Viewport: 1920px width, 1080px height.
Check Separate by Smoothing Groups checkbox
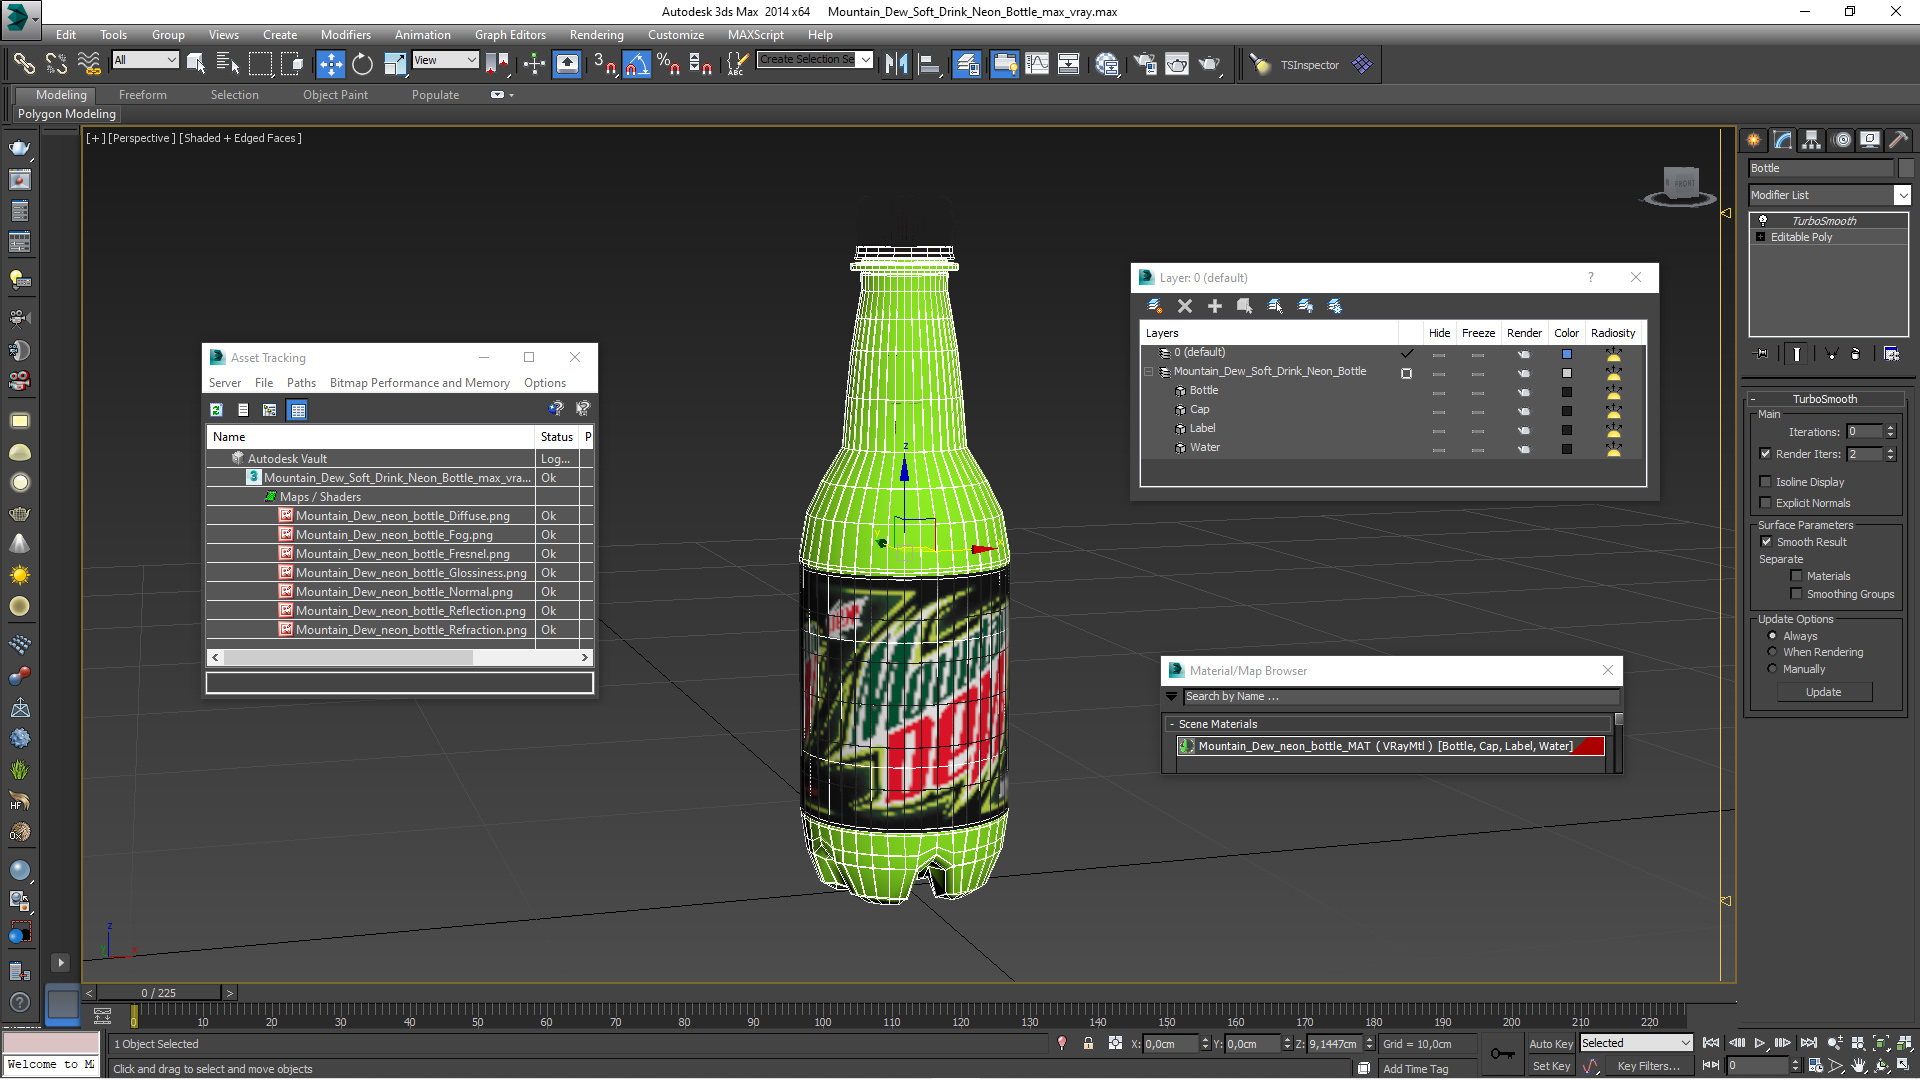(x=1796, y=594)
